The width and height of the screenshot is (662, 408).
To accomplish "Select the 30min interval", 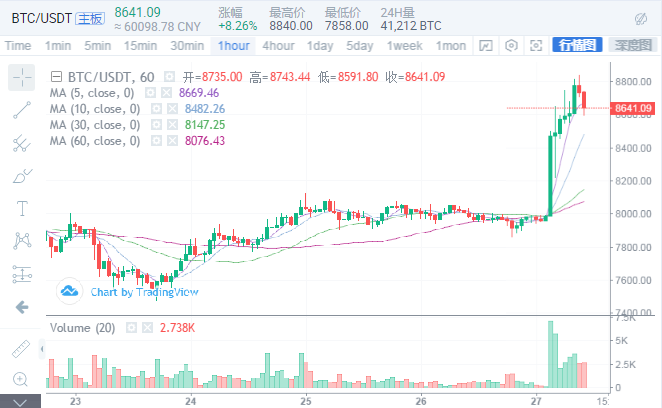I will pyautogui.click(x=187, y=46).
